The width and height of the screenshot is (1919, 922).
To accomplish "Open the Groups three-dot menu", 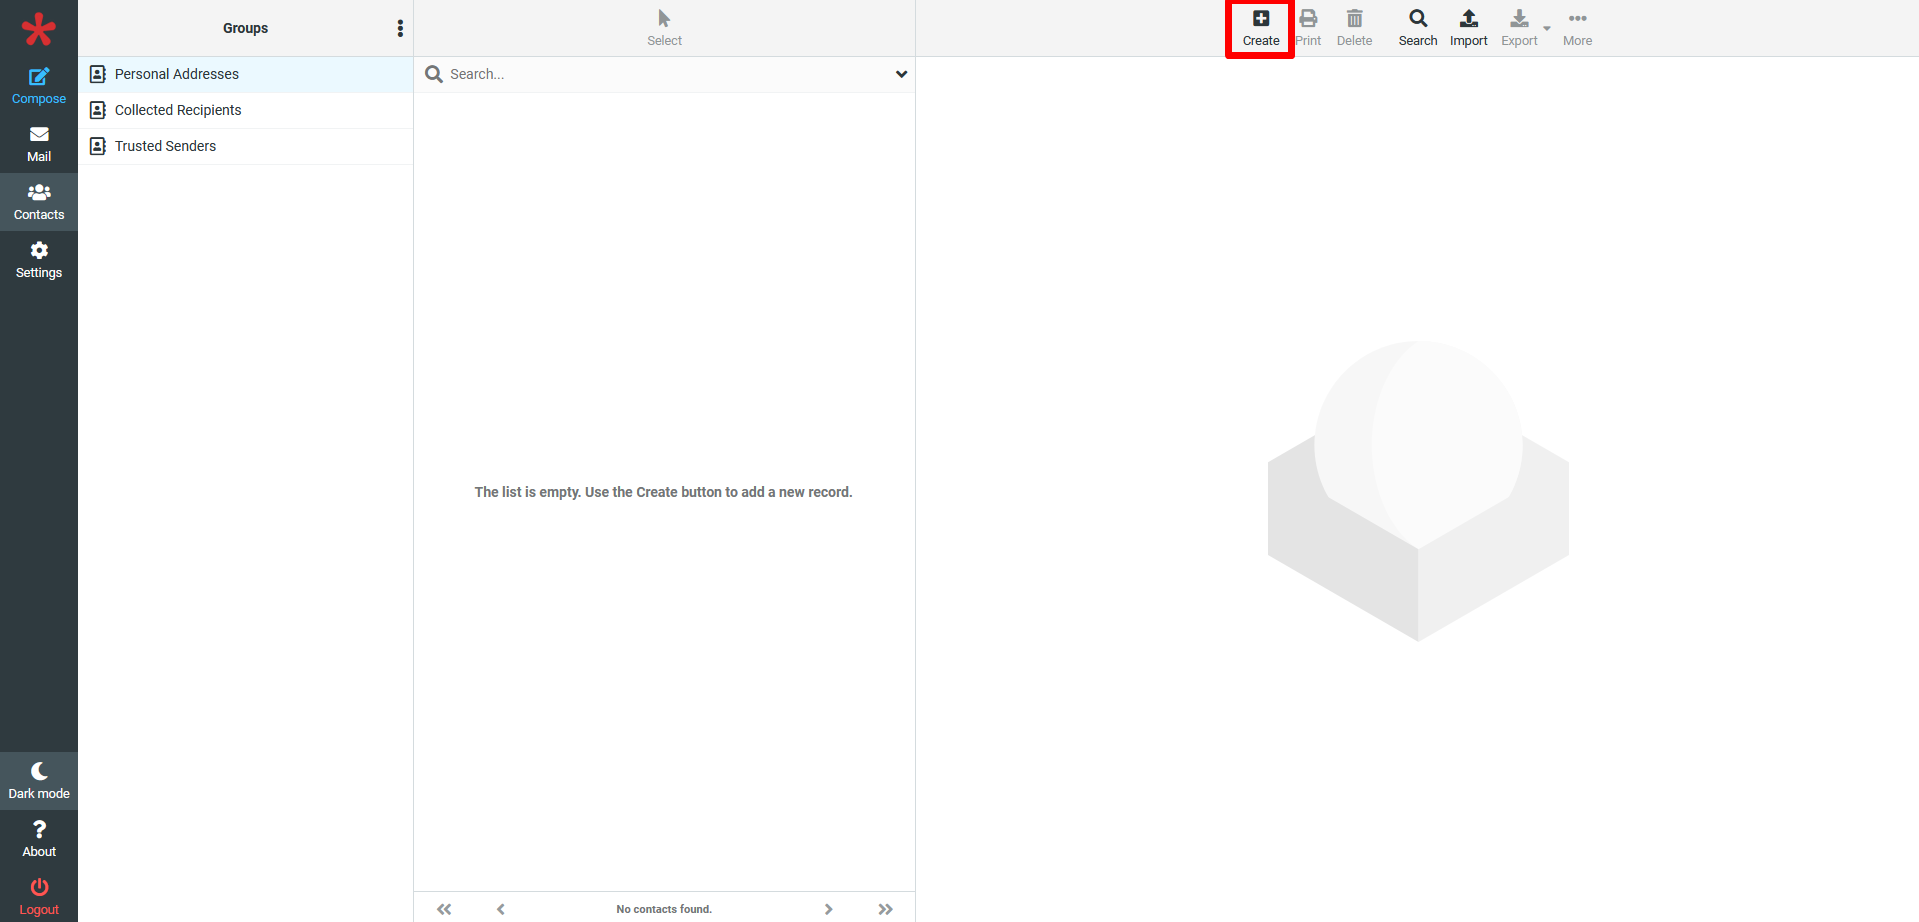I will point(400,28).
